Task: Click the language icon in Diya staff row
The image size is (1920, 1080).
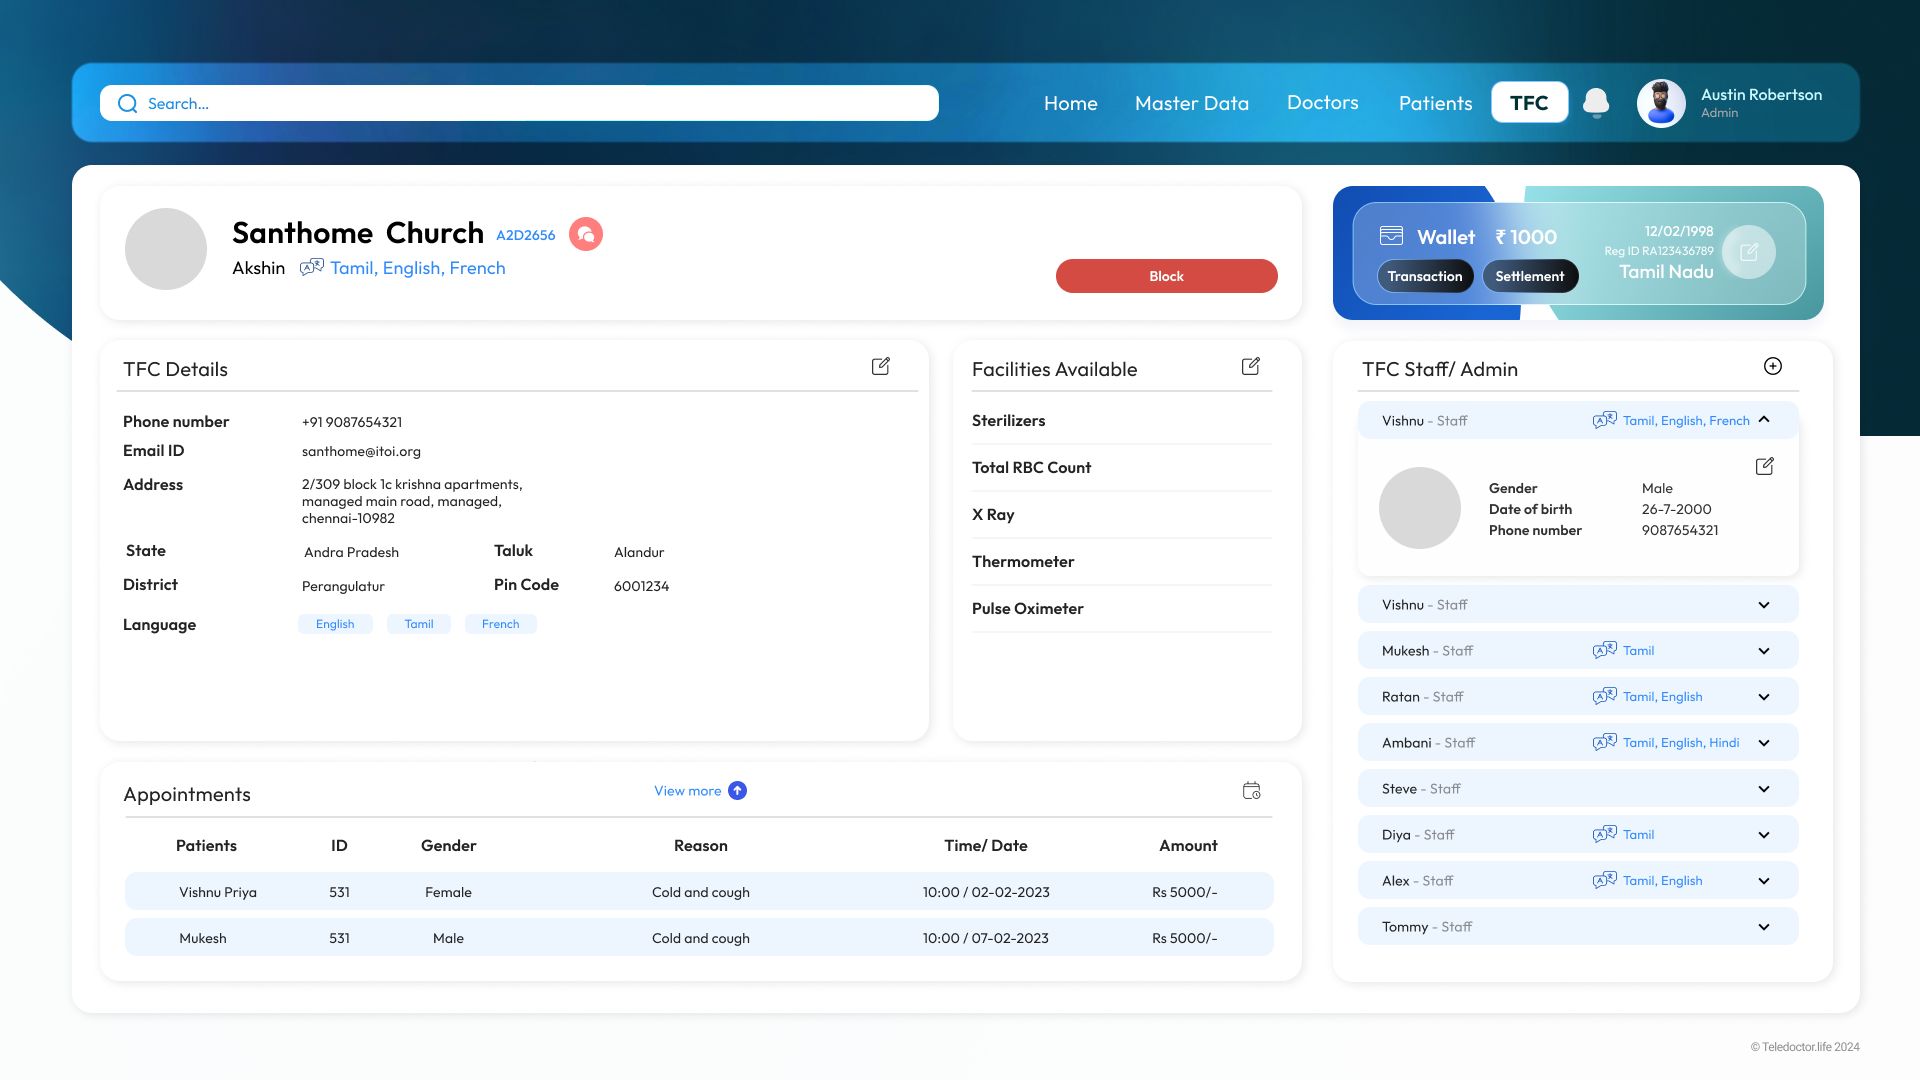Action: (1605, 834)
